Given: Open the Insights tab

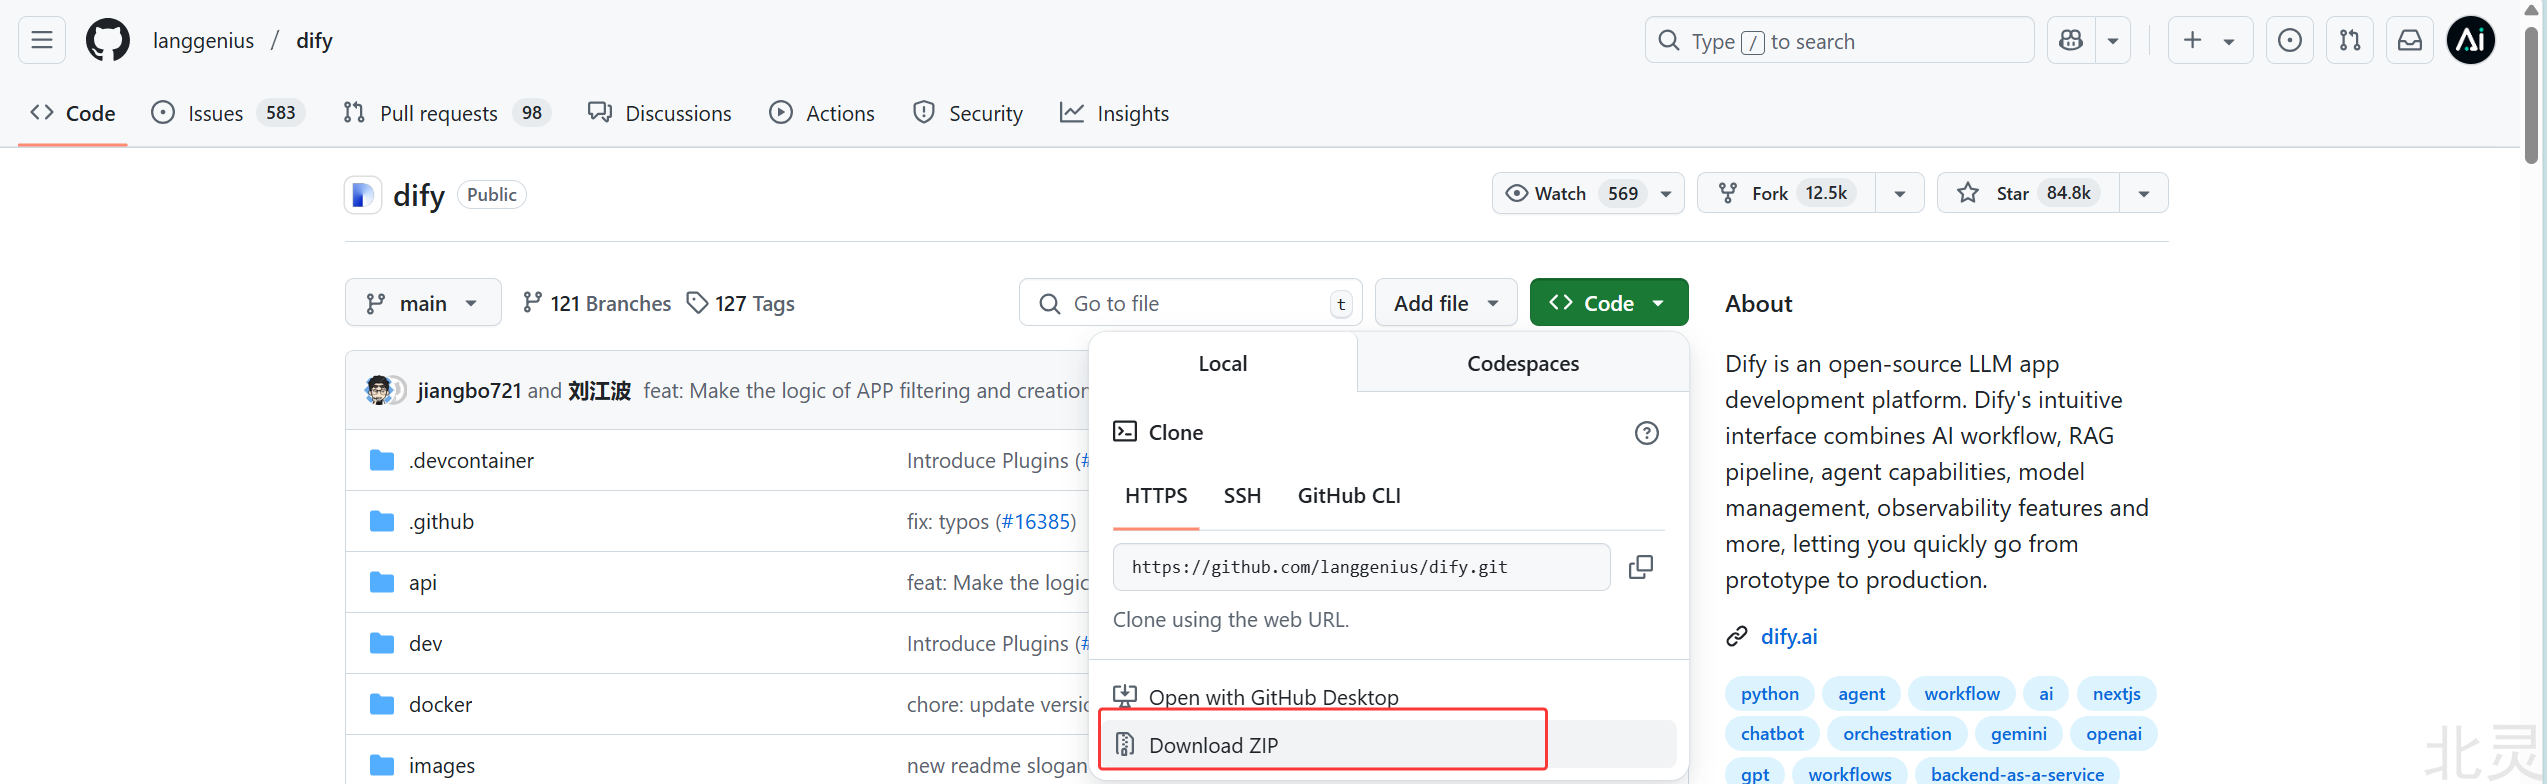Looking at the screenshot, I should click(1114, 113).
